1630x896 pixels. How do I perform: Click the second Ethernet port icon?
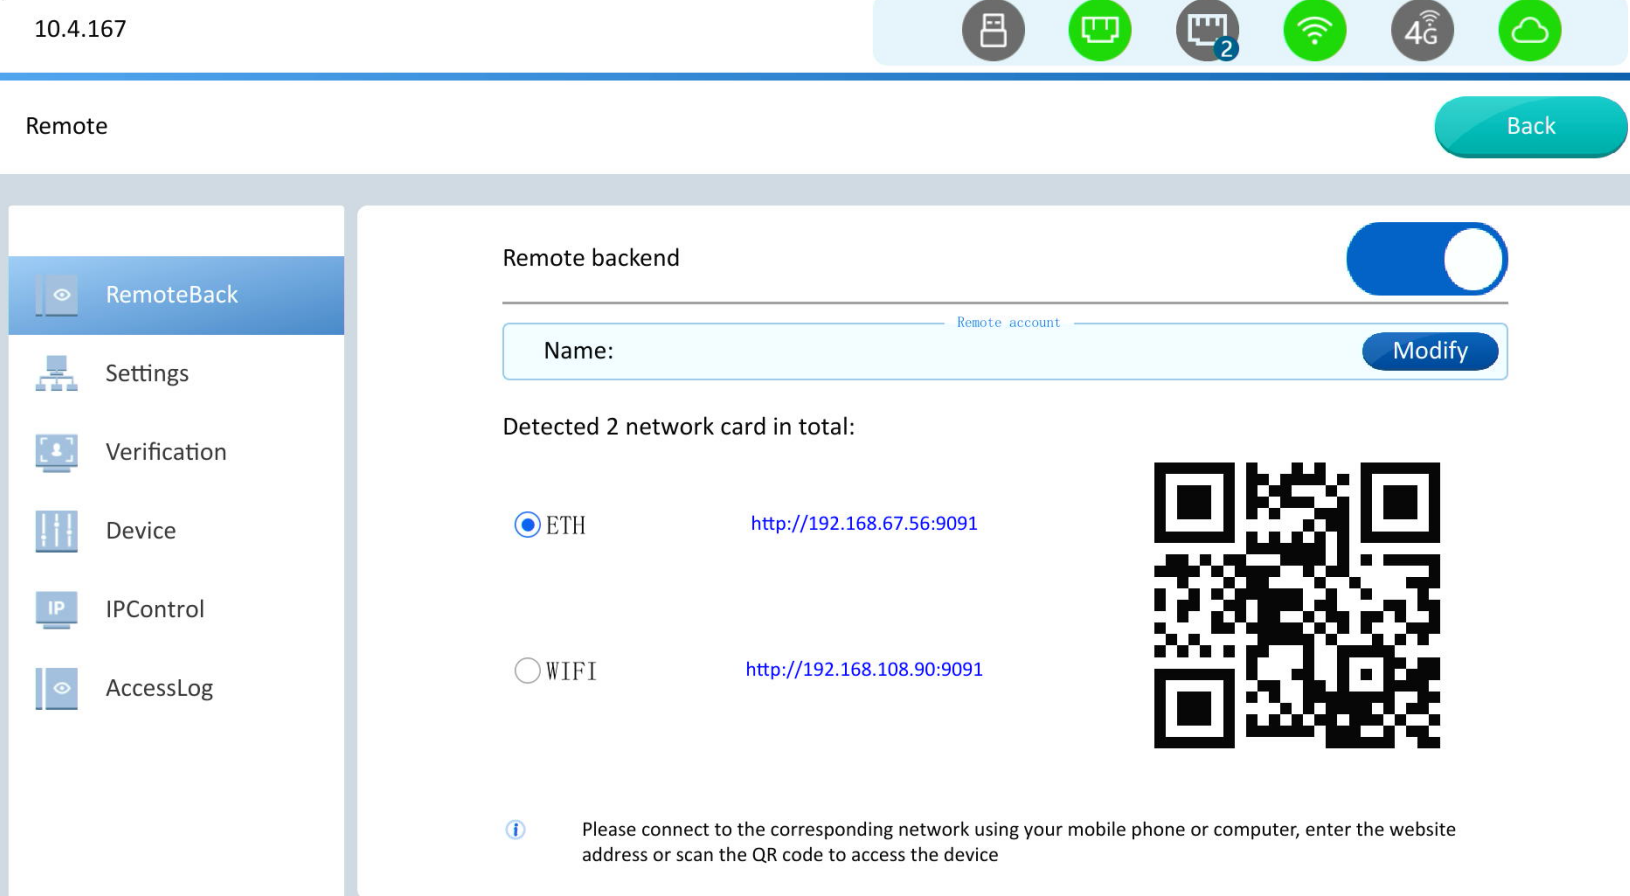pyautogui.click(x=1207, y=30)
